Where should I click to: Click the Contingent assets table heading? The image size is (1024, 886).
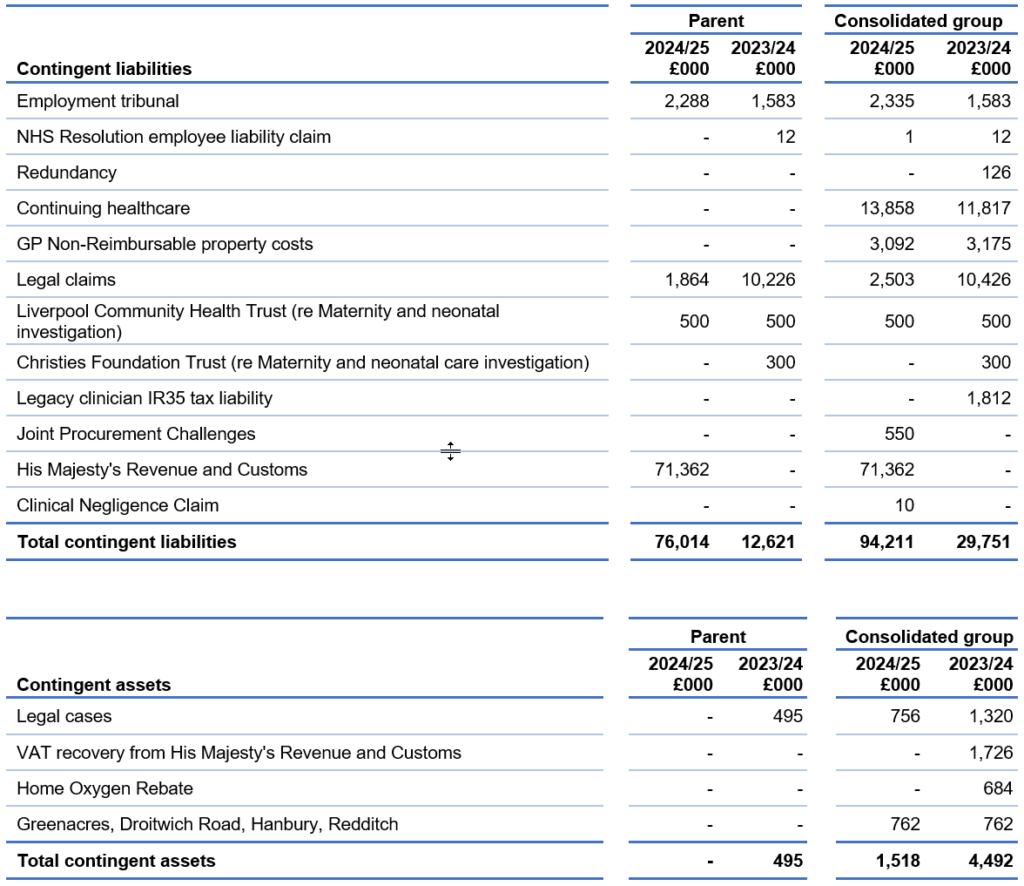click(x=94, y=685)
